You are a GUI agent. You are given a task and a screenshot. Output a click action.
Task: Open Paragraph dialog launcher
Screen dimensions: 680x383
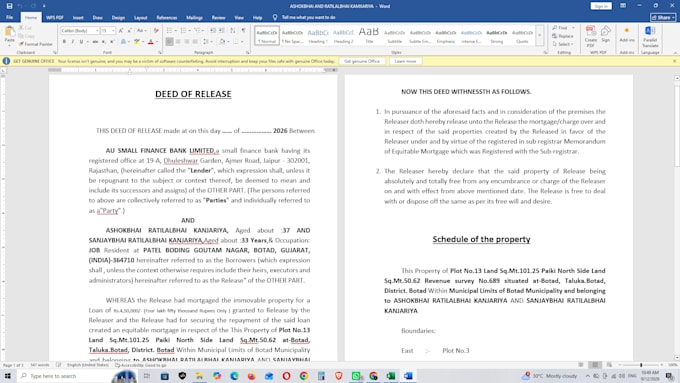248,52
